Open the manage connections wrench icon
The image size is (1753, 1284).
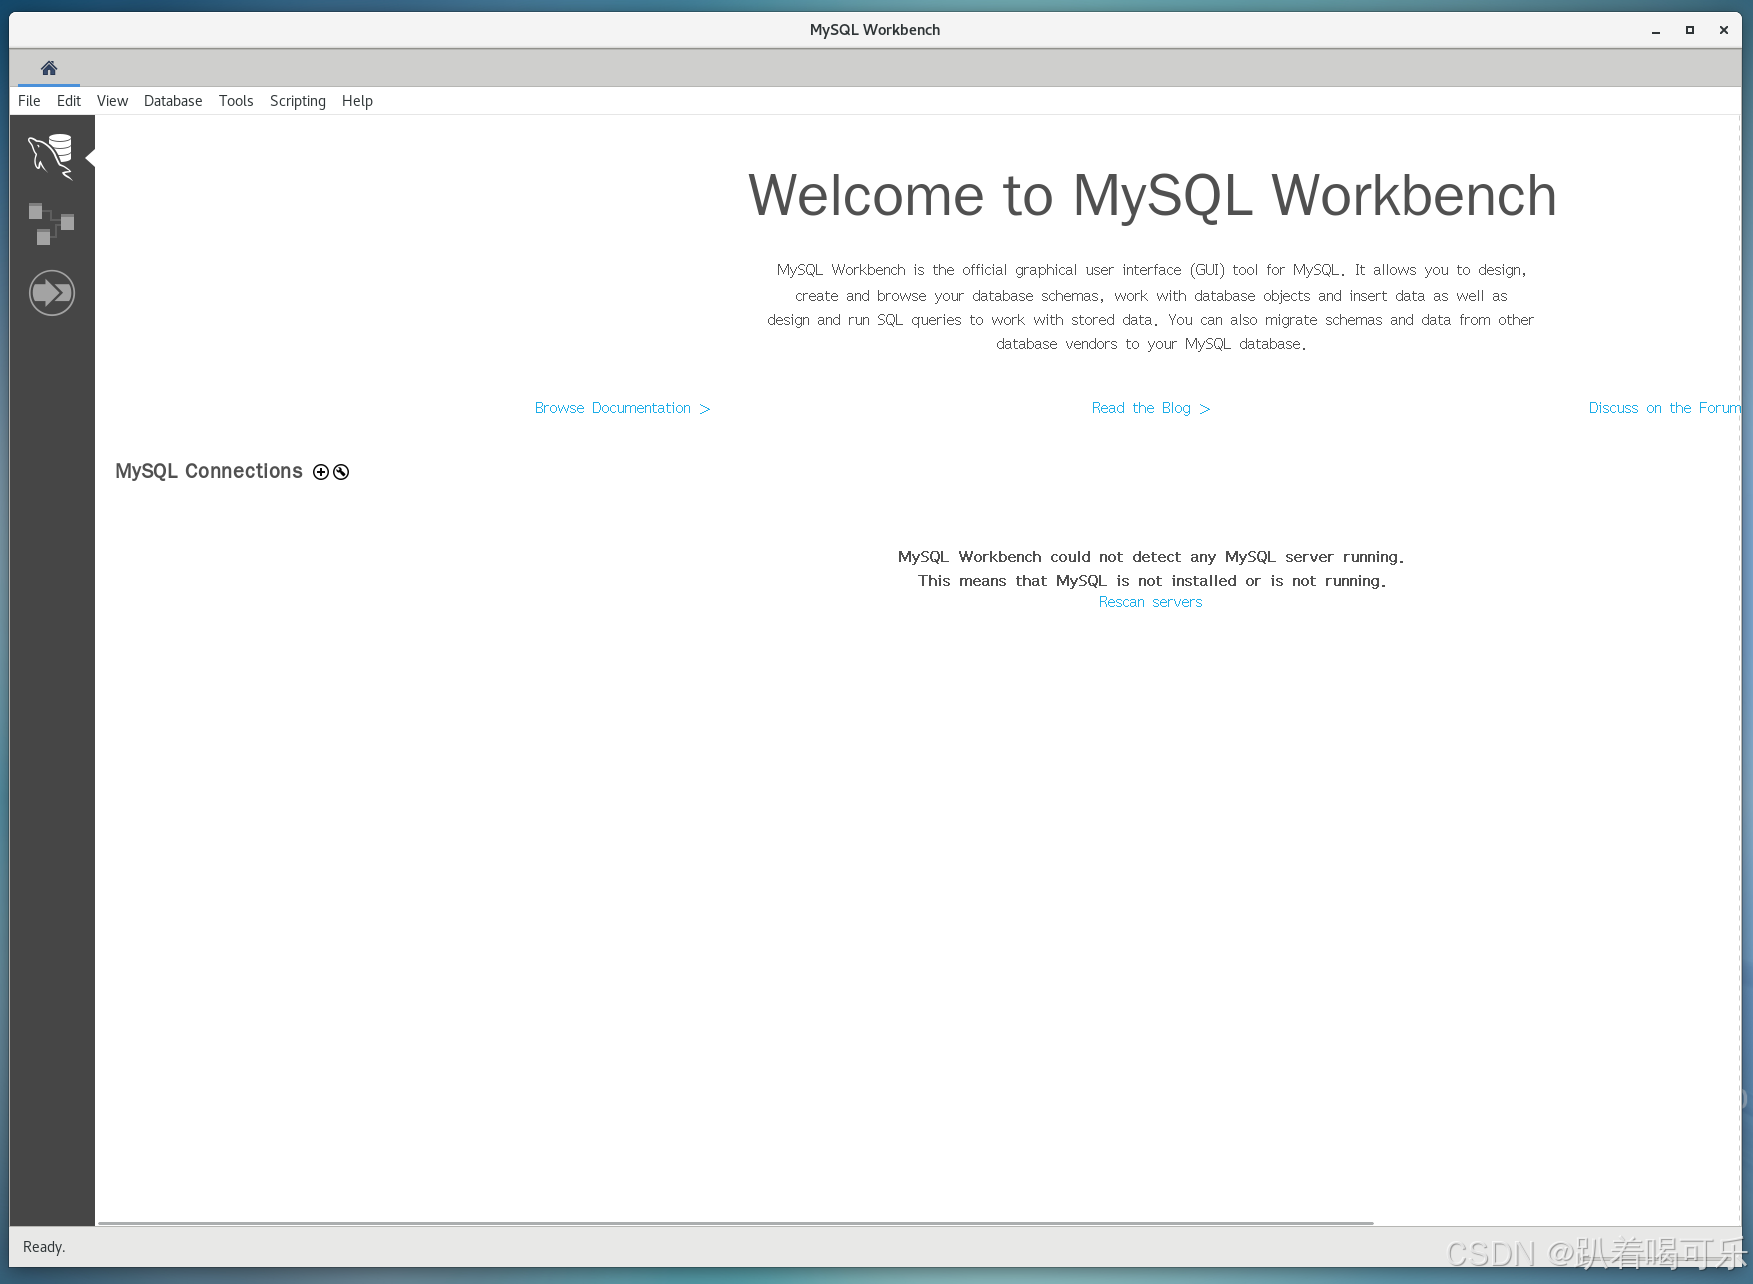[341, 472]
